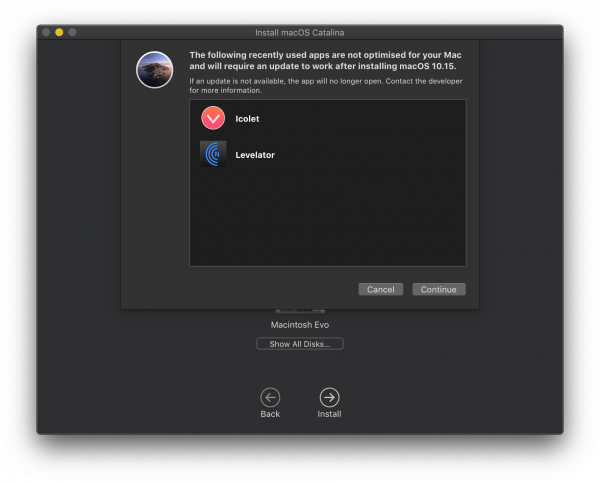Viewport: 600px width, 483px height.
Task: Select the Icolet list row text
Action: point(247,119)
